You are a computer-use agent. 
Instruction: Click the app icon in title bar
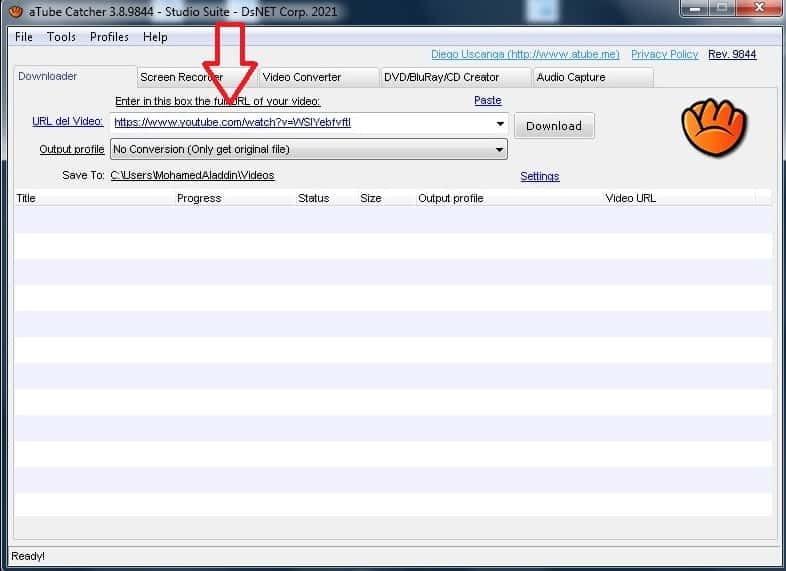pyautogui.click(x=15, y=12)
